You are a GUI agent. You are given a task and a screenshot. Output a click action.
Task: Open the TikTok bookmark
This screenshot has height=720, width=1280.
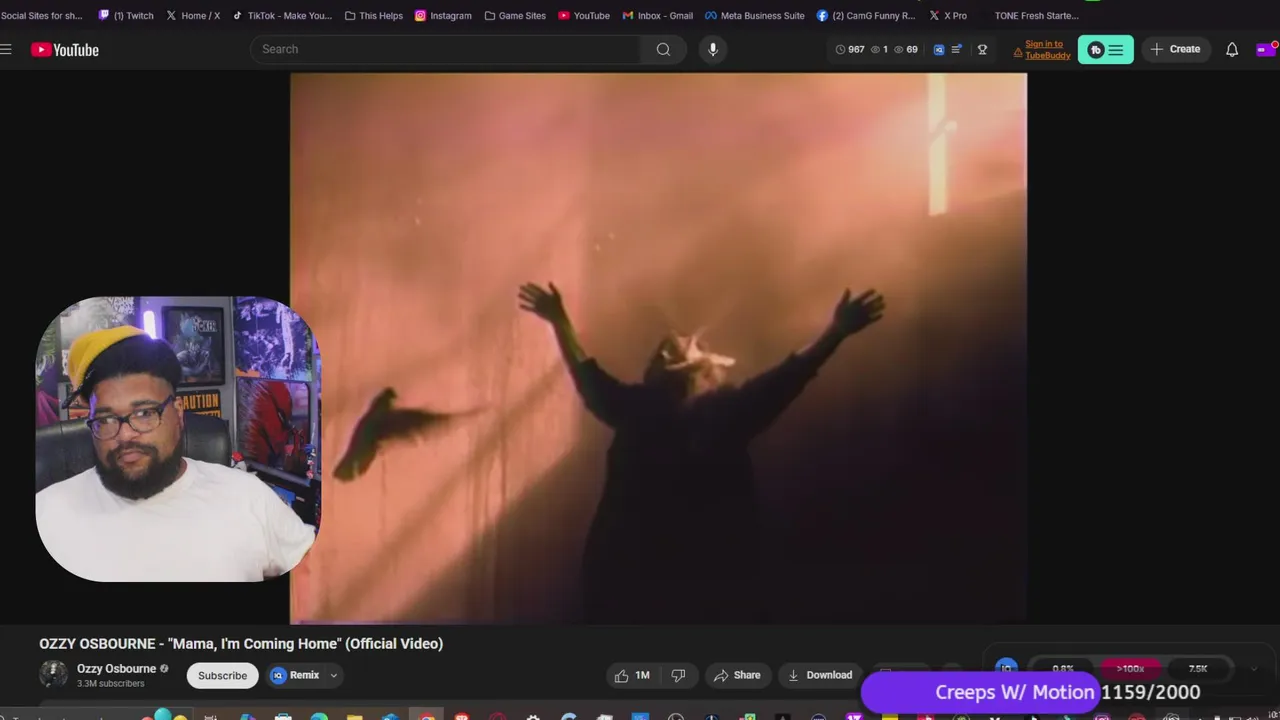point(282,15)
